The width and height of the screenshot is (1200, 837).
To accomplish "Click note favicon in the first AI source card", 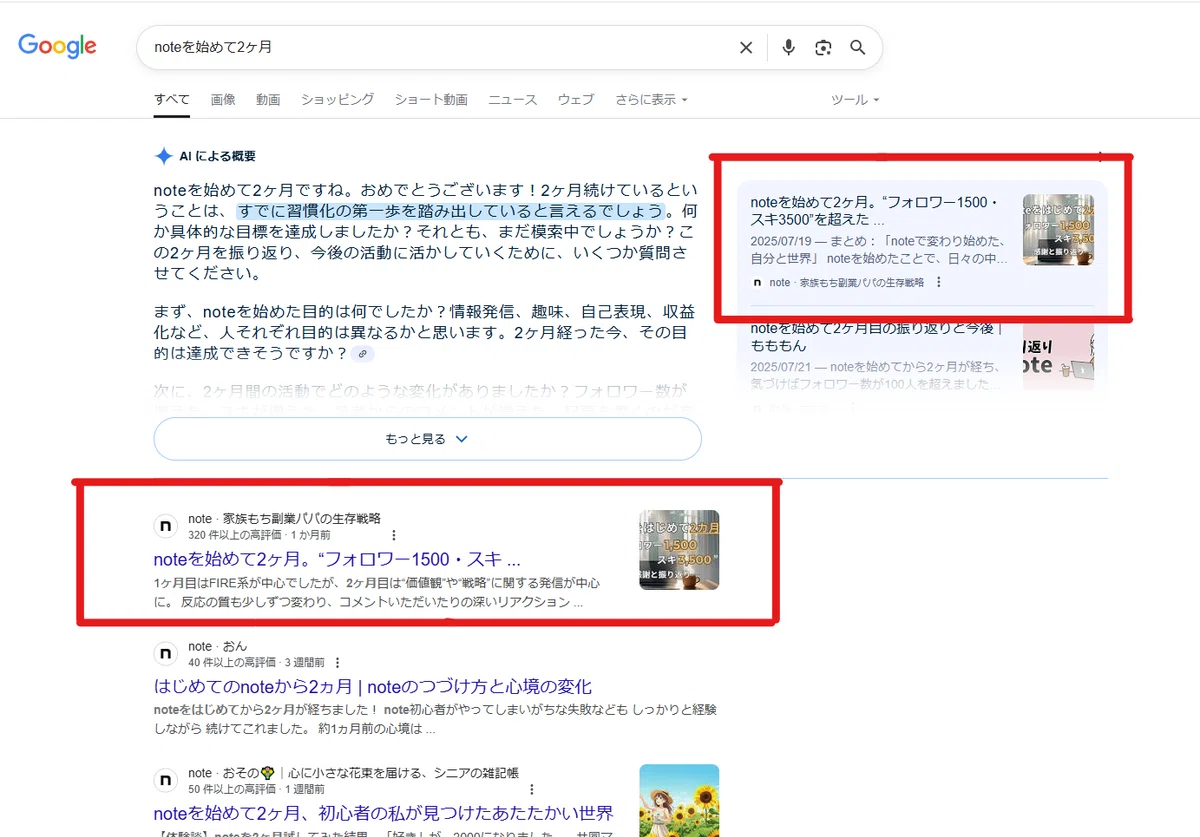I will (x=757, y=283).
